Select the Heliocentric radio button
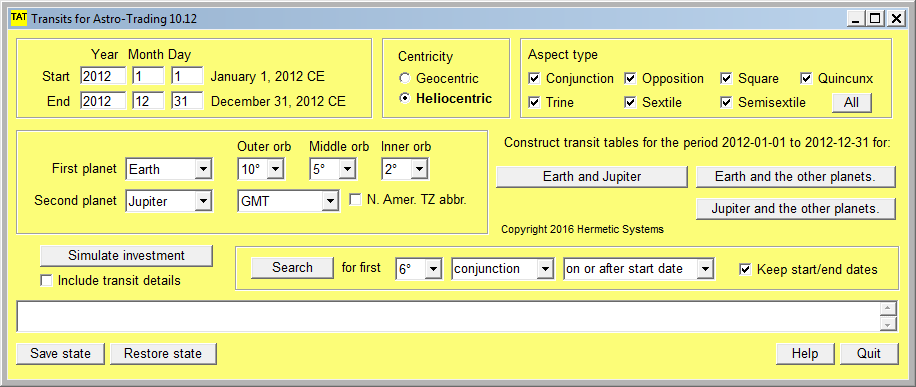This screenshot has height=387, width=916. point(404,98)
